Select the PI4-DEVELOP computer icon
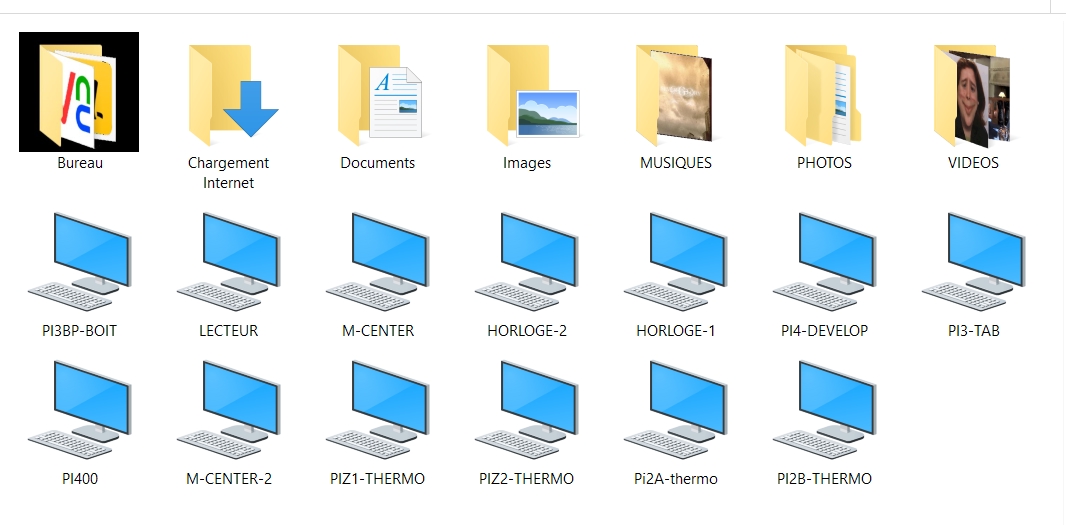The image size is (1066, 525). coord(824,262)
